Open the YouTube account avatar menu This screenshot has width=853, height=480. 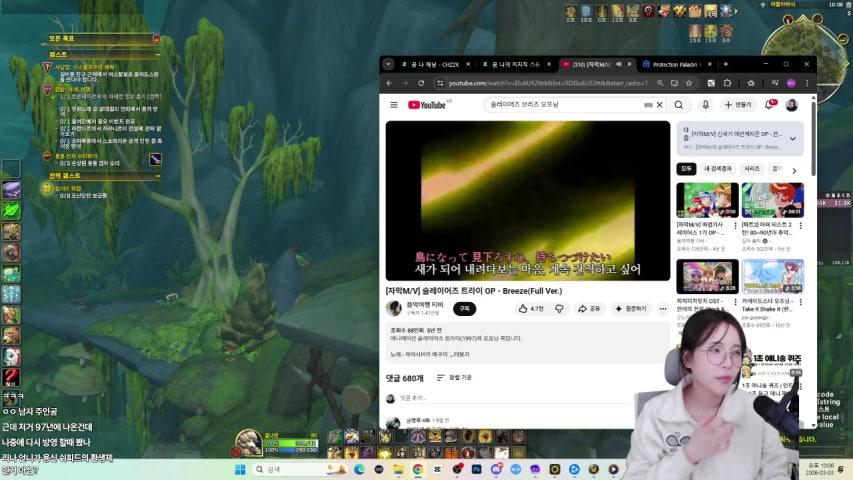792,104
